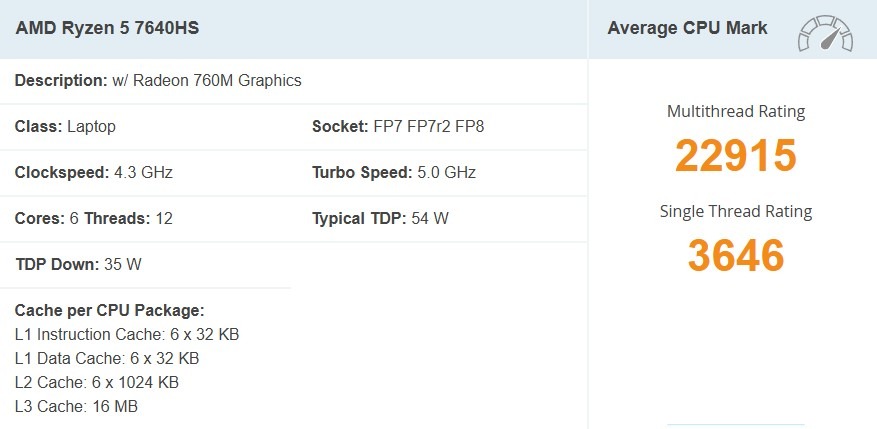Click the Clockspeed 4.3 GHz entry
The height and width of the screenshot is (429, 877).
[94, 172]
